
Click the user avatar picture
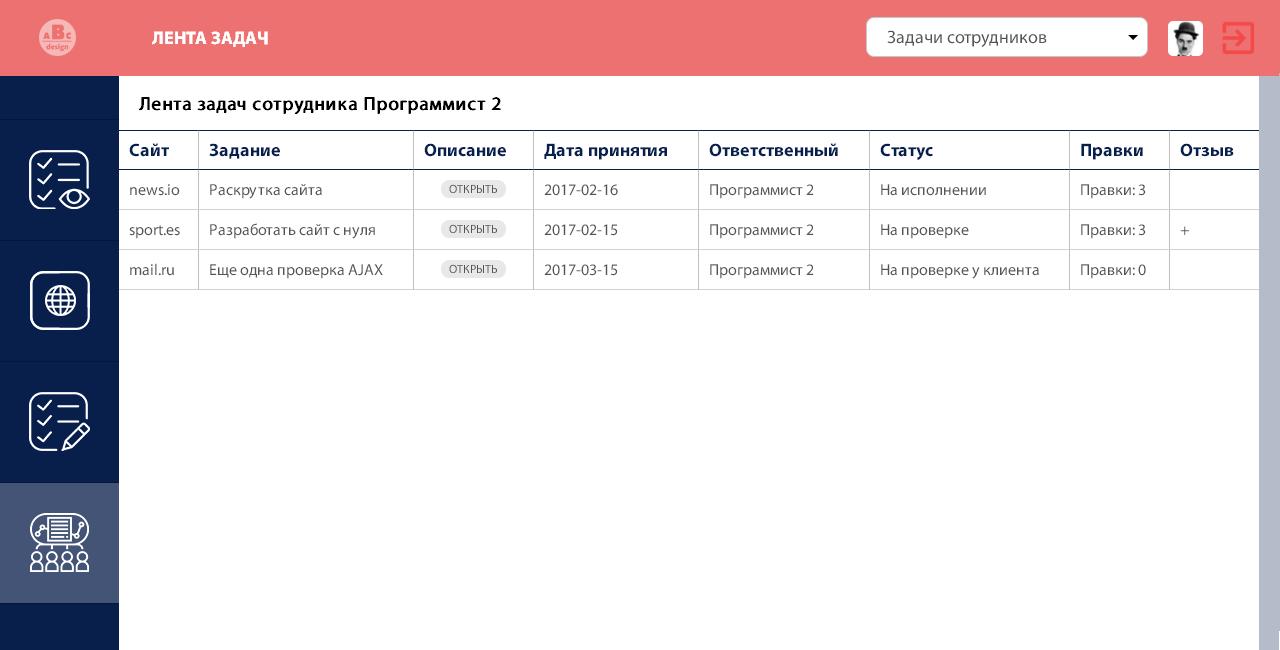click(1185, 38)
